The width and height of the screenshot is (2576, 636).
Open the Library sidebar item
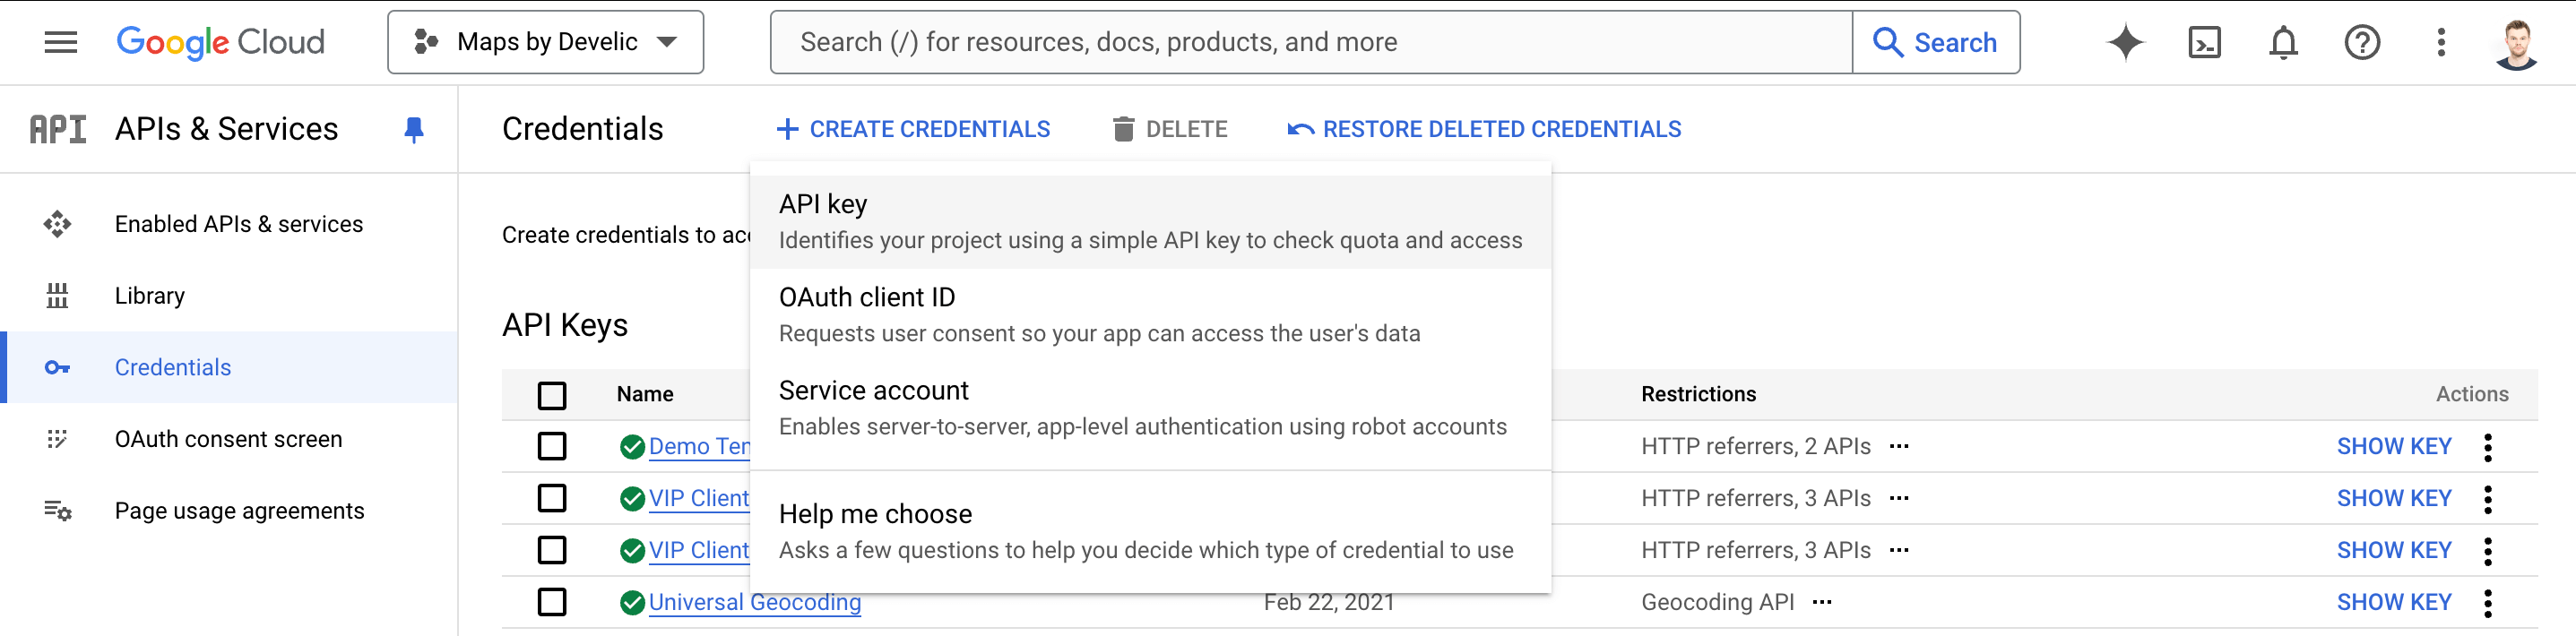click(x=229, y=296)
